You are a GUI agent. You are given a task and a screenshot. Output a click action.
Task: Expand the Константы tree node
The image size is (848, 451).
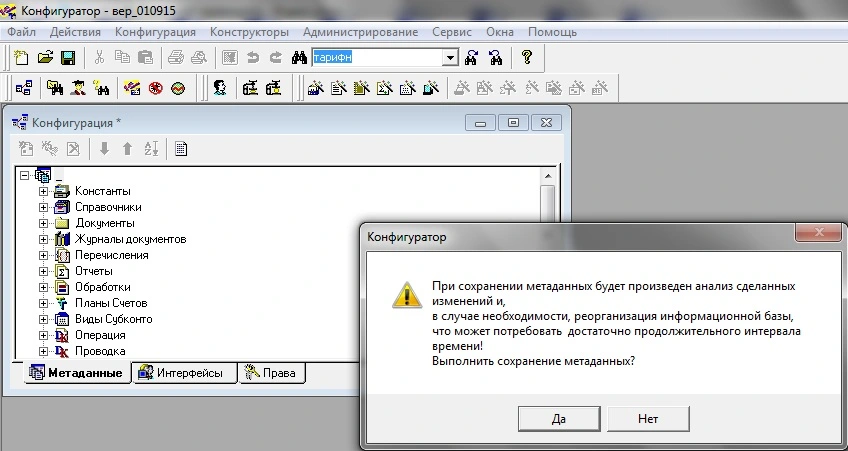(x=43, y=191)
